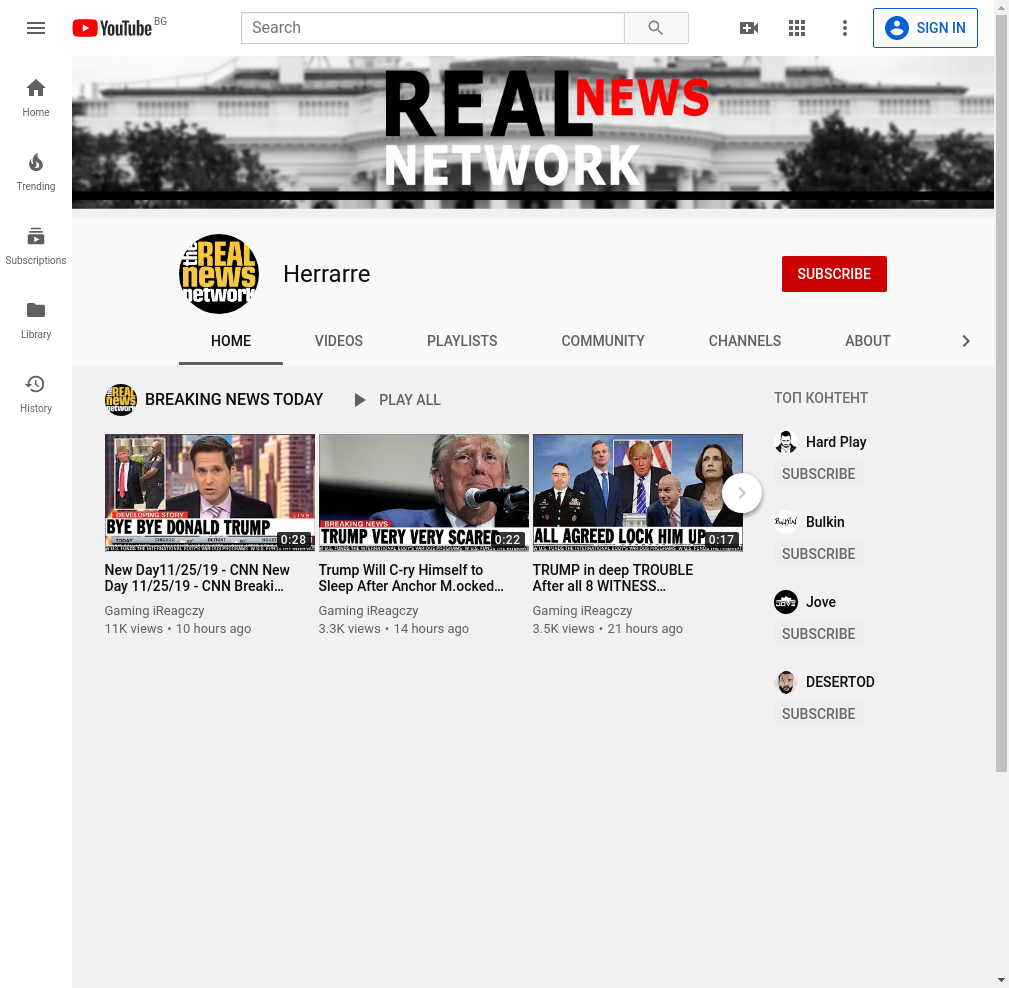The width and height of the screenshot is (1009, 988).
Task: Open the hamburger guide menu
Action: (x=36, y=28)
